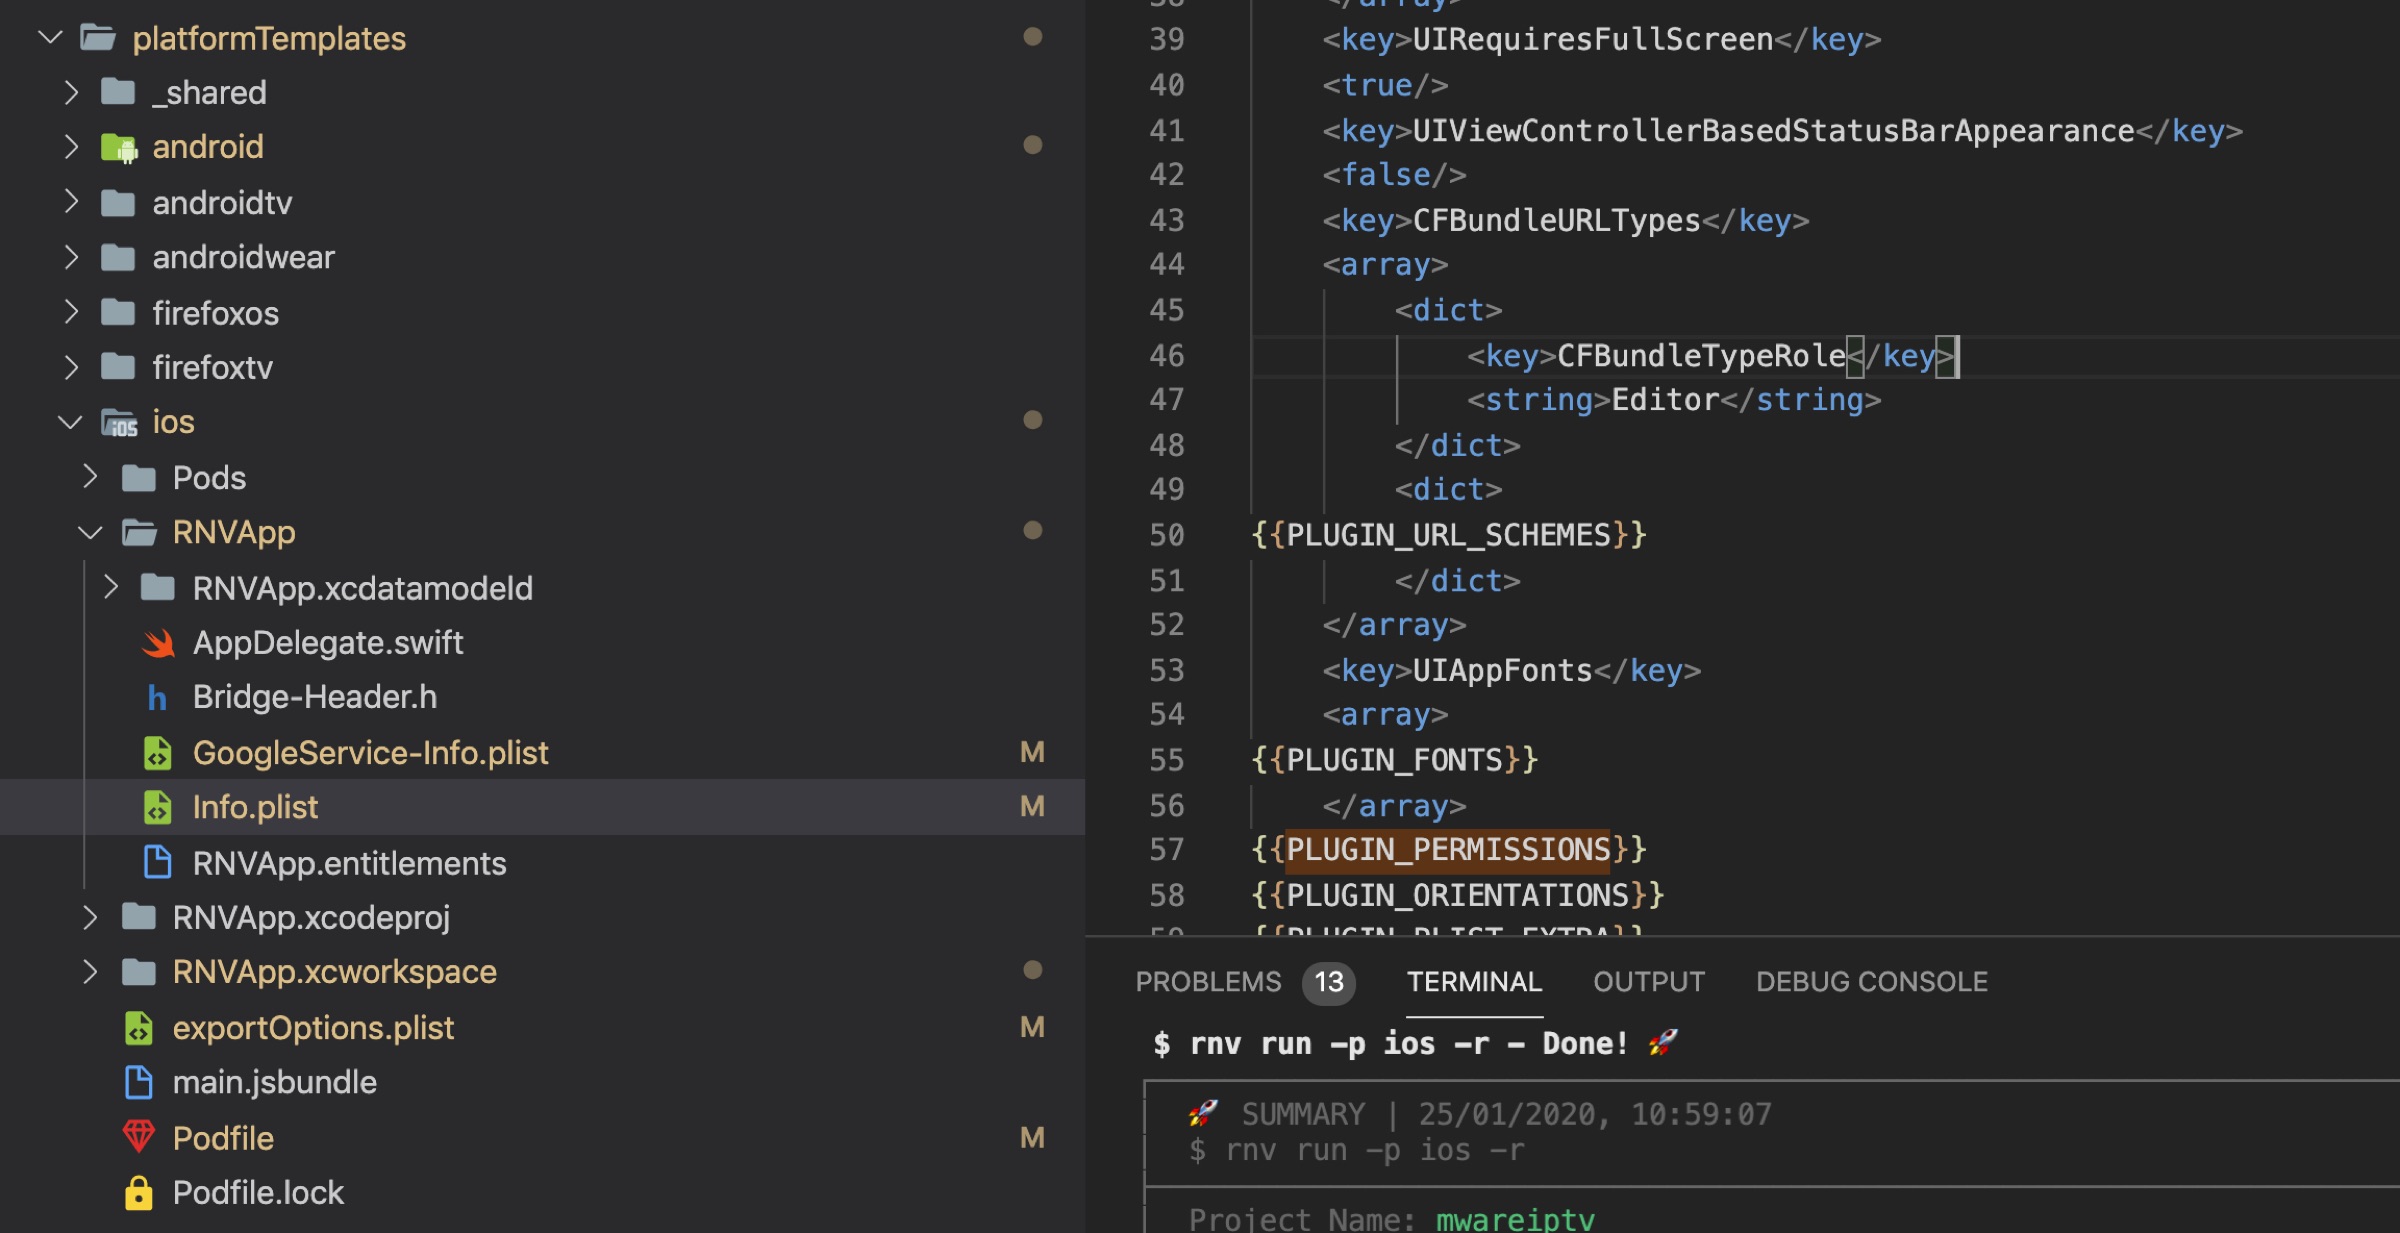The width and height of the screenshot is (2400, 1233).
Task: Click the modified badge beside exportOptions.plist
Action: click(1032, 1027)
